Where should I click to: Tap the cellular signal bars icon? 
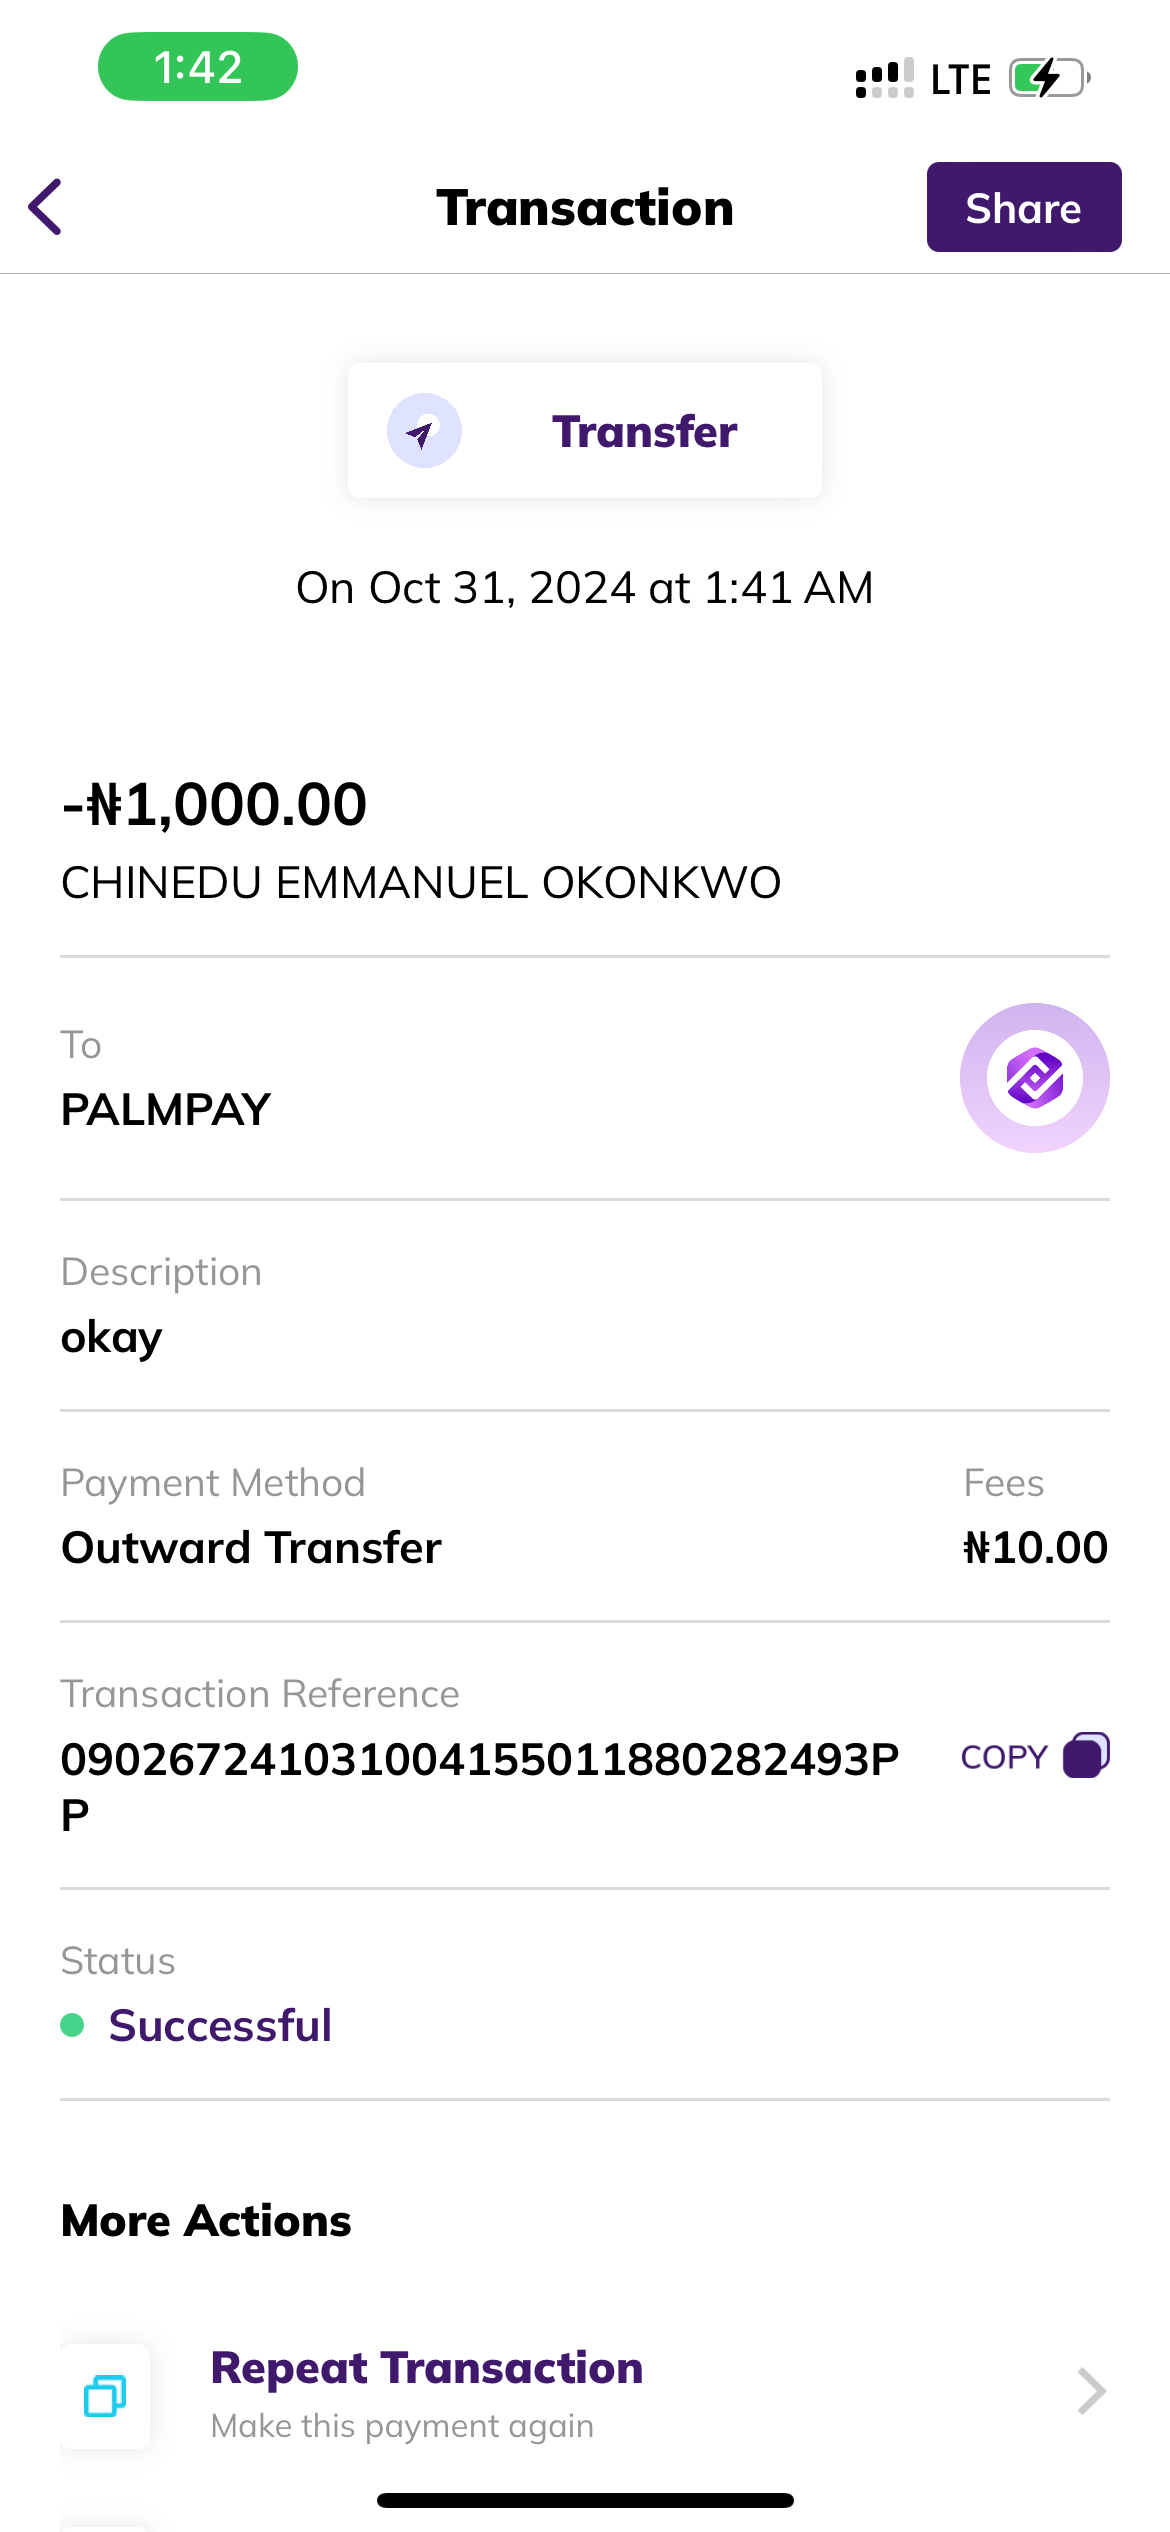click(x=884, y=79)
